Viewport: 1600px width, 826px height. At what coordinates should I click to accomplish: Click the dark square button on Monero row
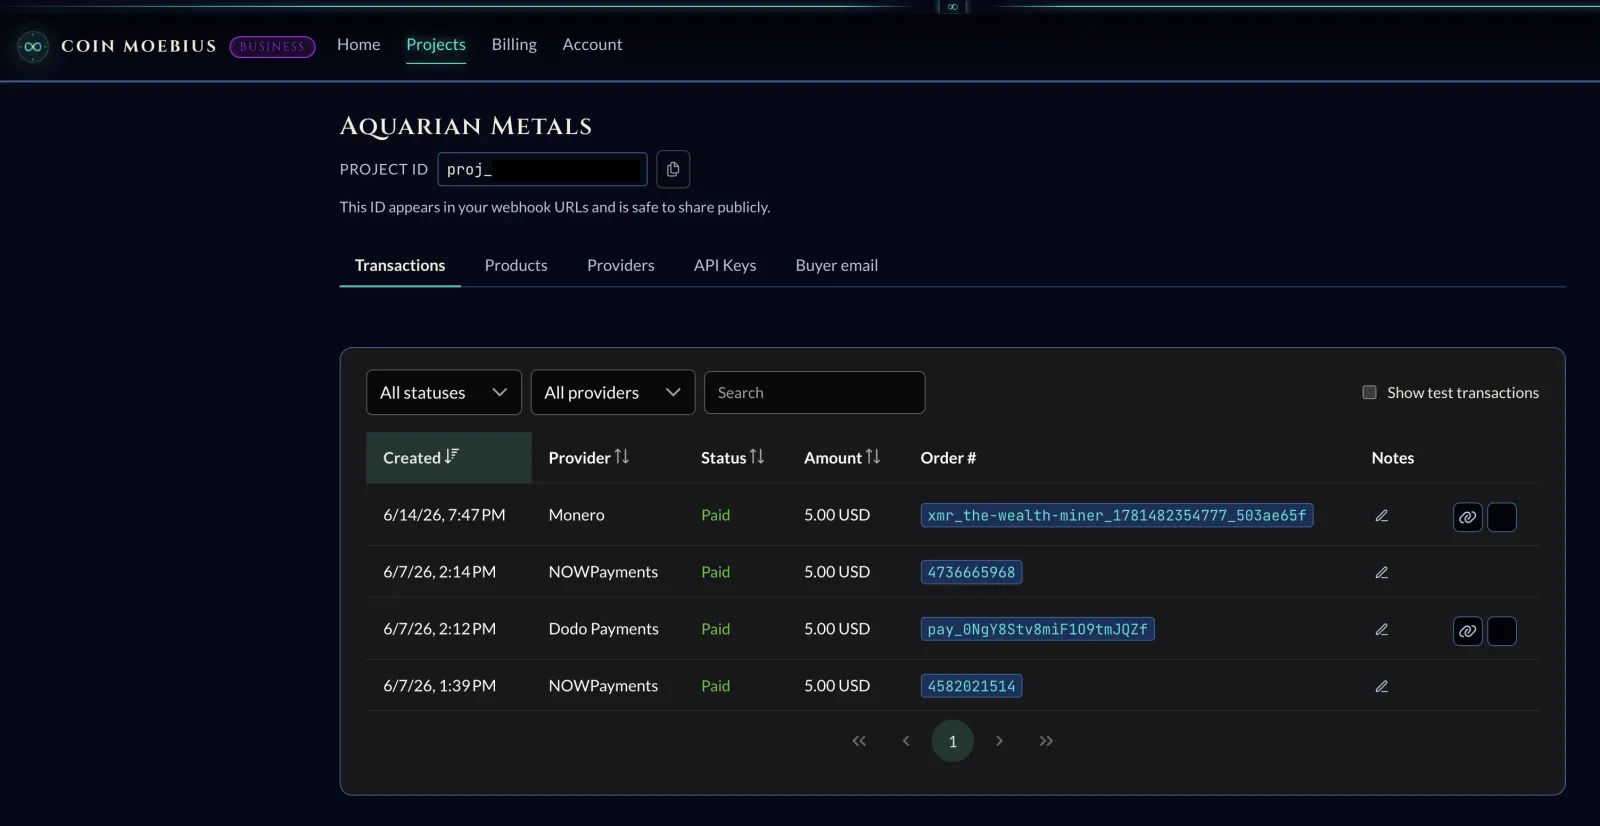[1502, 517]
